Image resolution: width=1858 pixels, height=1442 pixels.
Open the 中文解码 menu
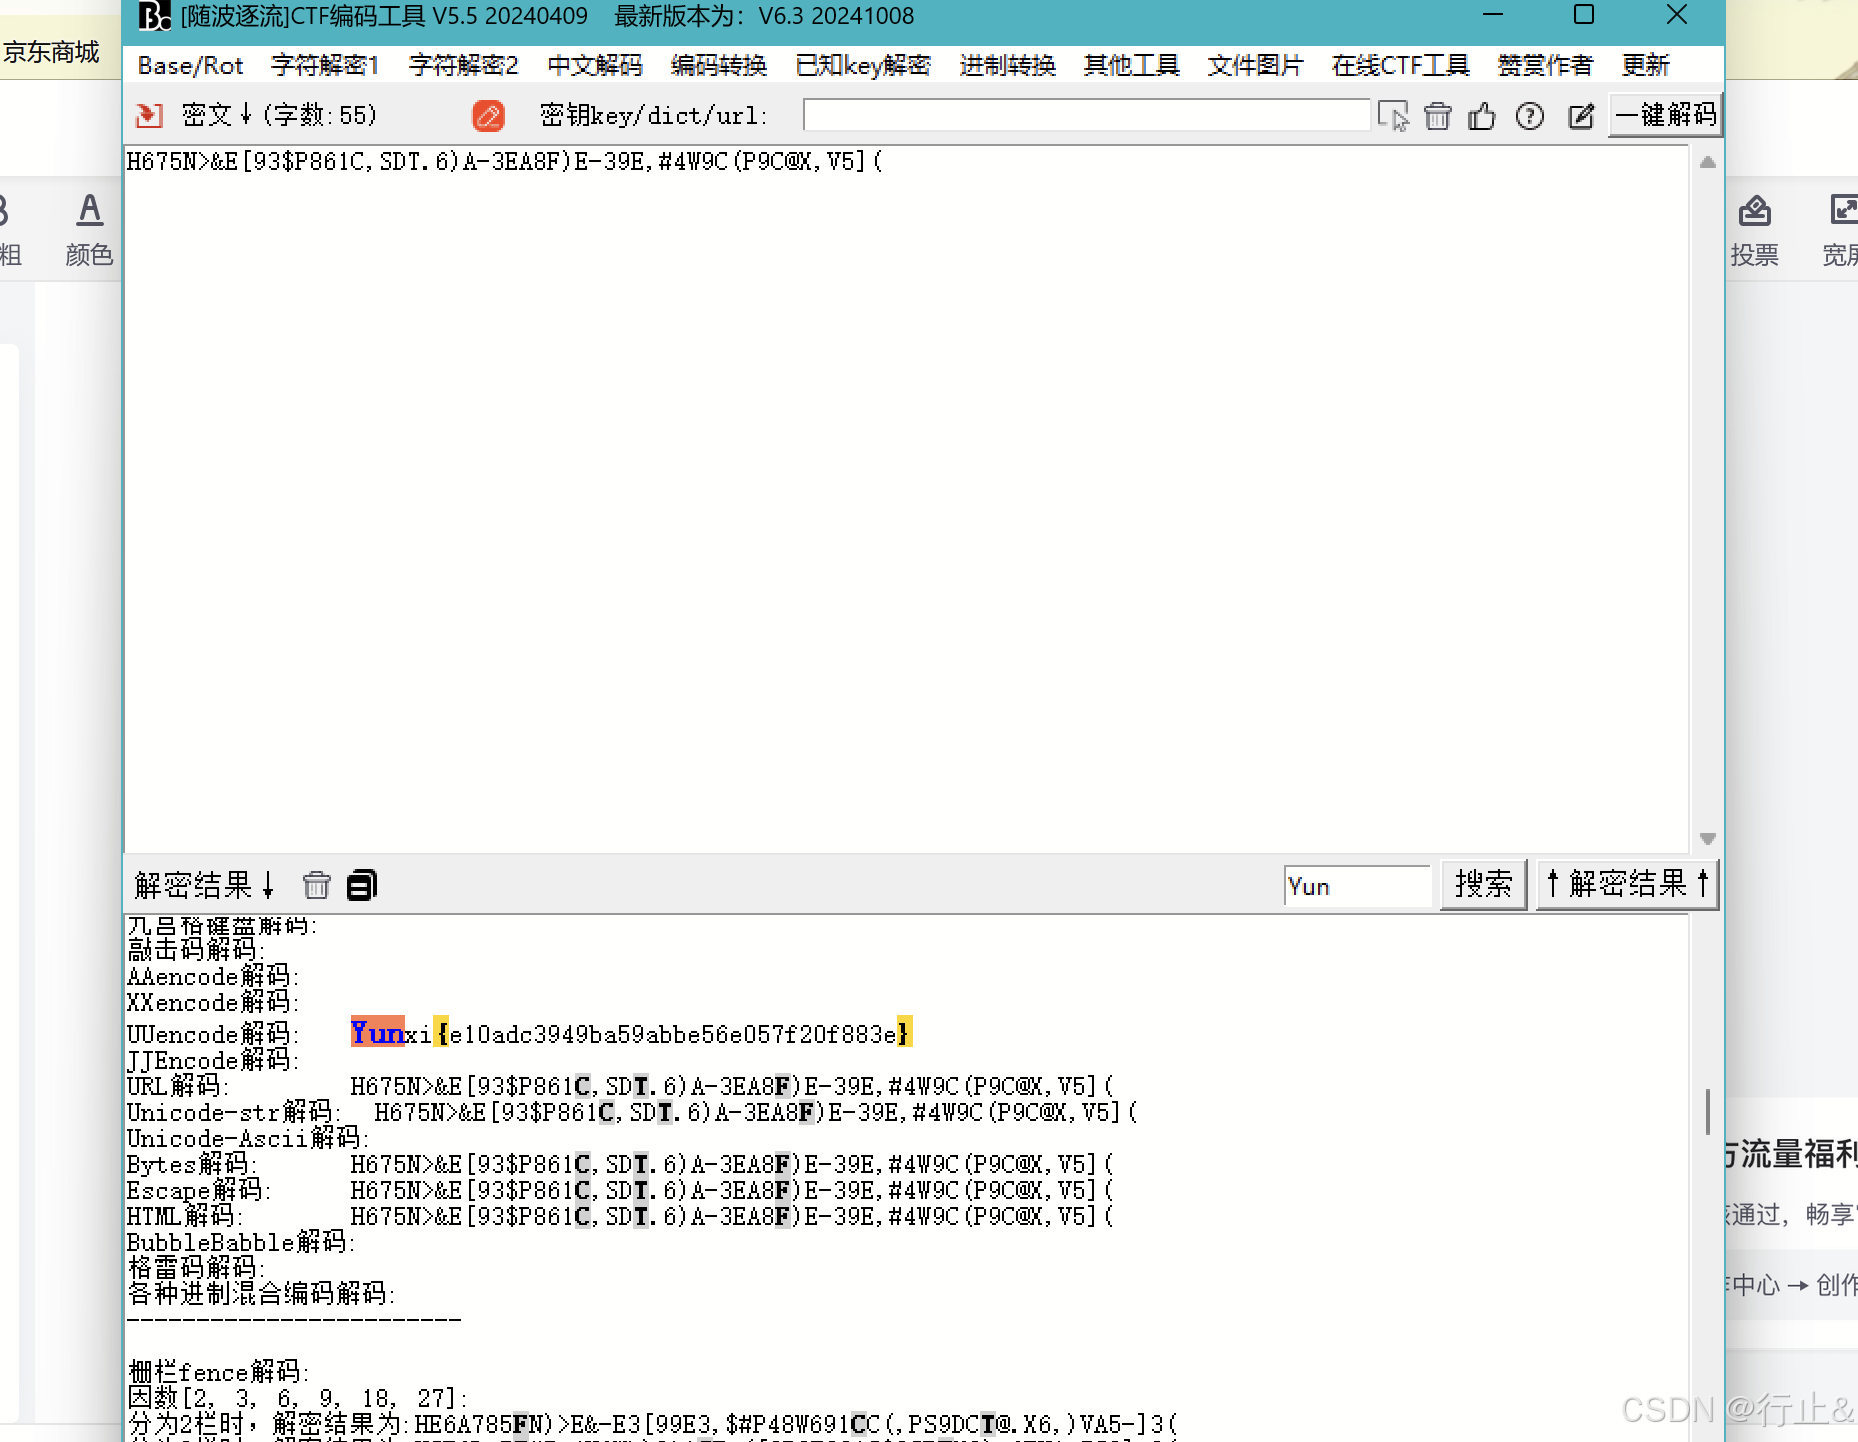coord(595,66)
